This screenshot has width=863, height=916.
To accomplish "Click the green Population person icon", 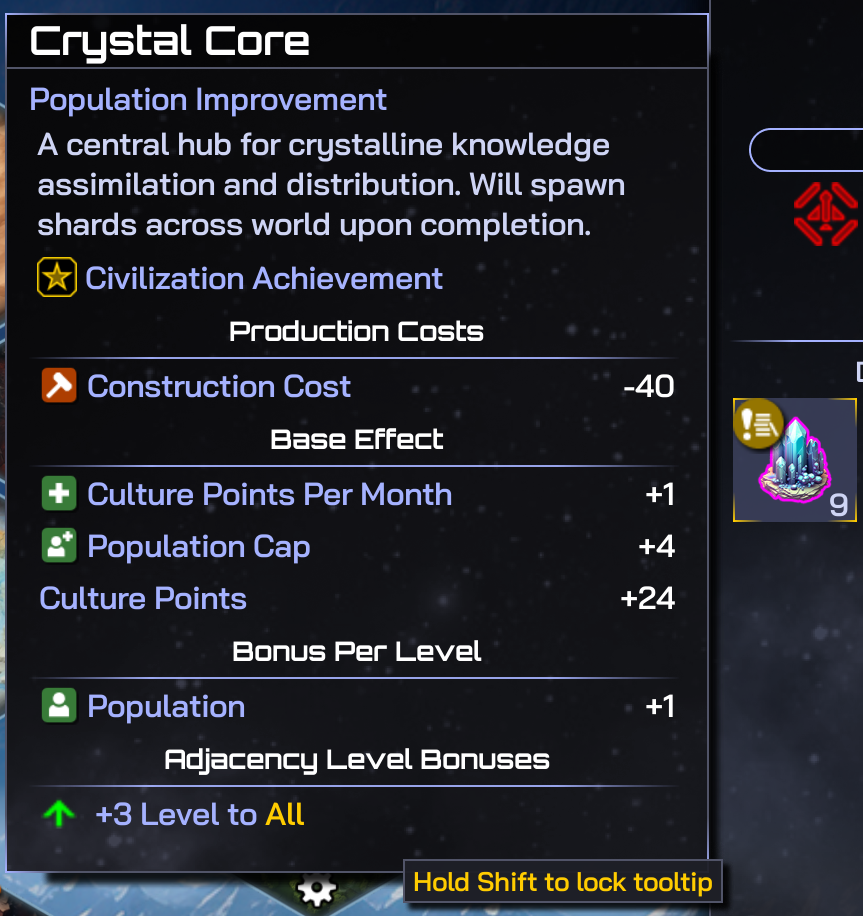I will pos(59,706).
